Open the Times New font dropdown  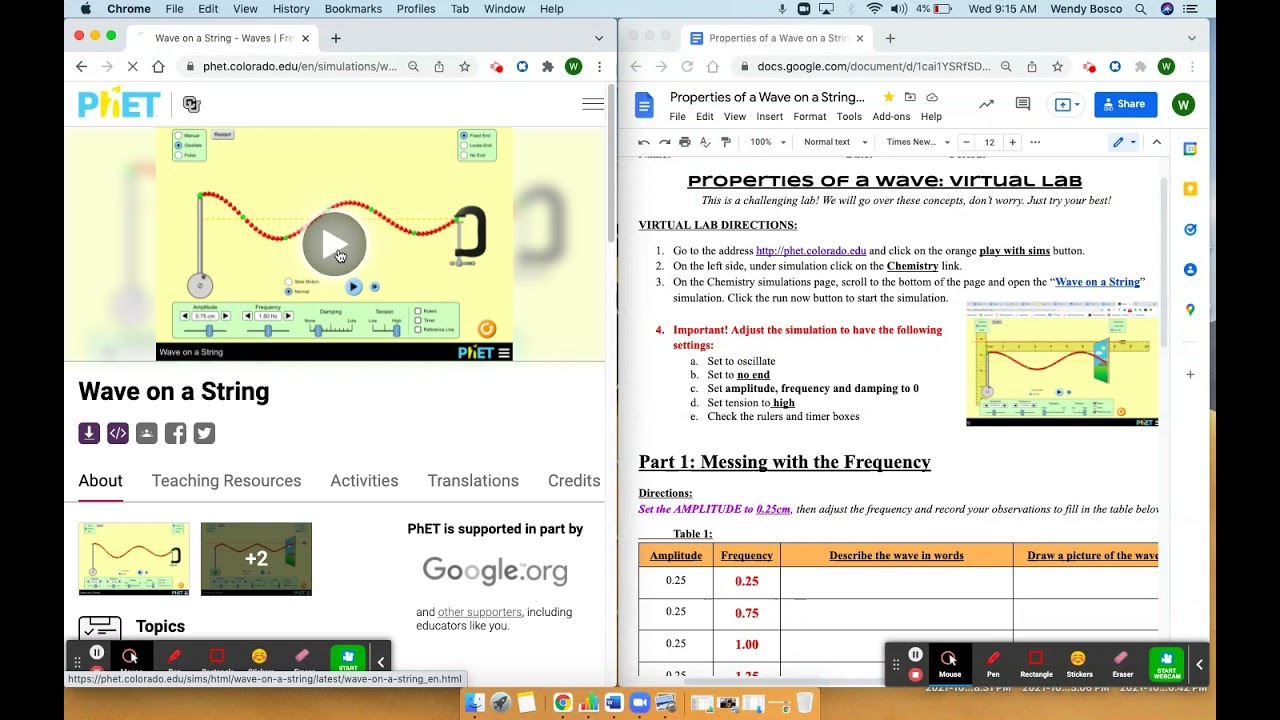918,142
